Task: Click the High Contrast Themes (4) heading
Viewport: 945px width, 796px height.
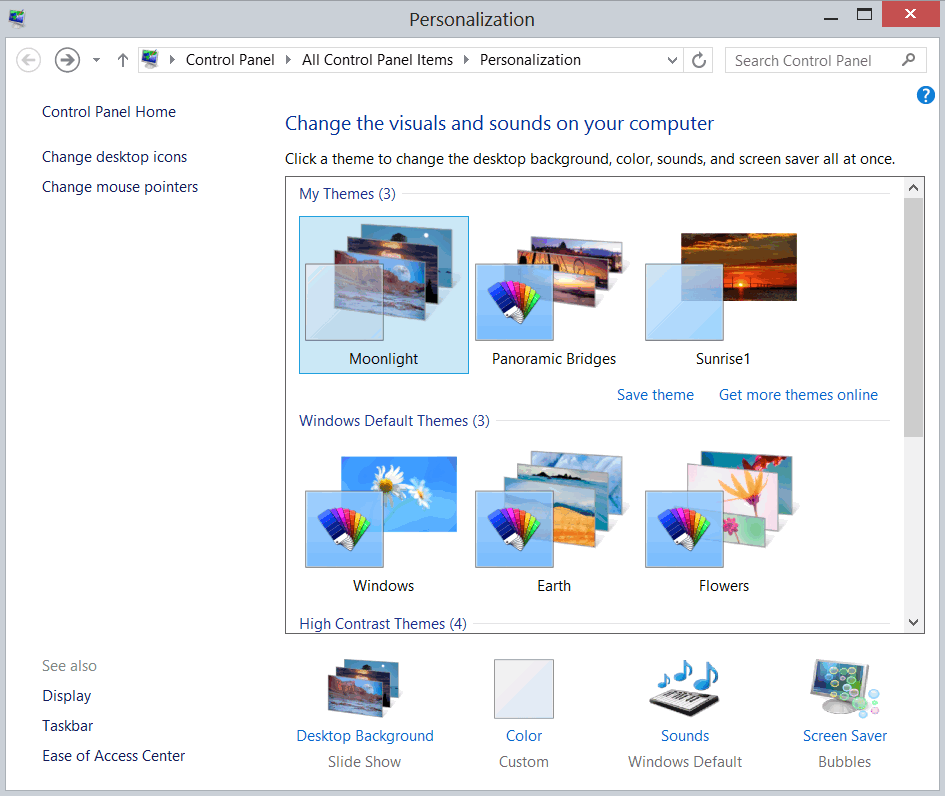Action: click(383, 624)
